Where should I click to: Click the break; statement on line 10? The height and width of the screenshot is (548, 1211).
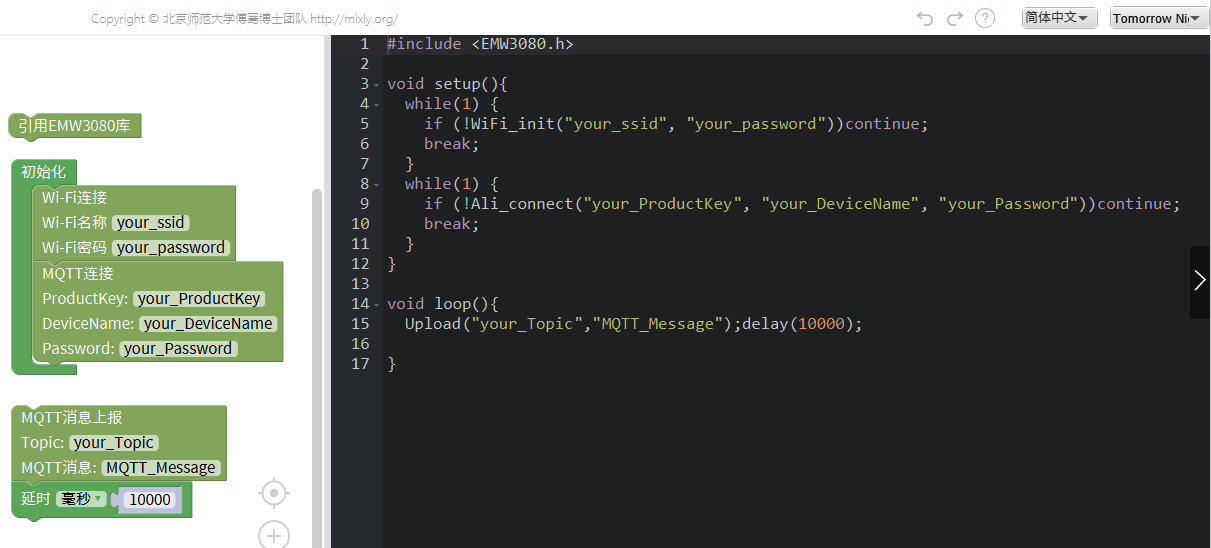point(452,224)
